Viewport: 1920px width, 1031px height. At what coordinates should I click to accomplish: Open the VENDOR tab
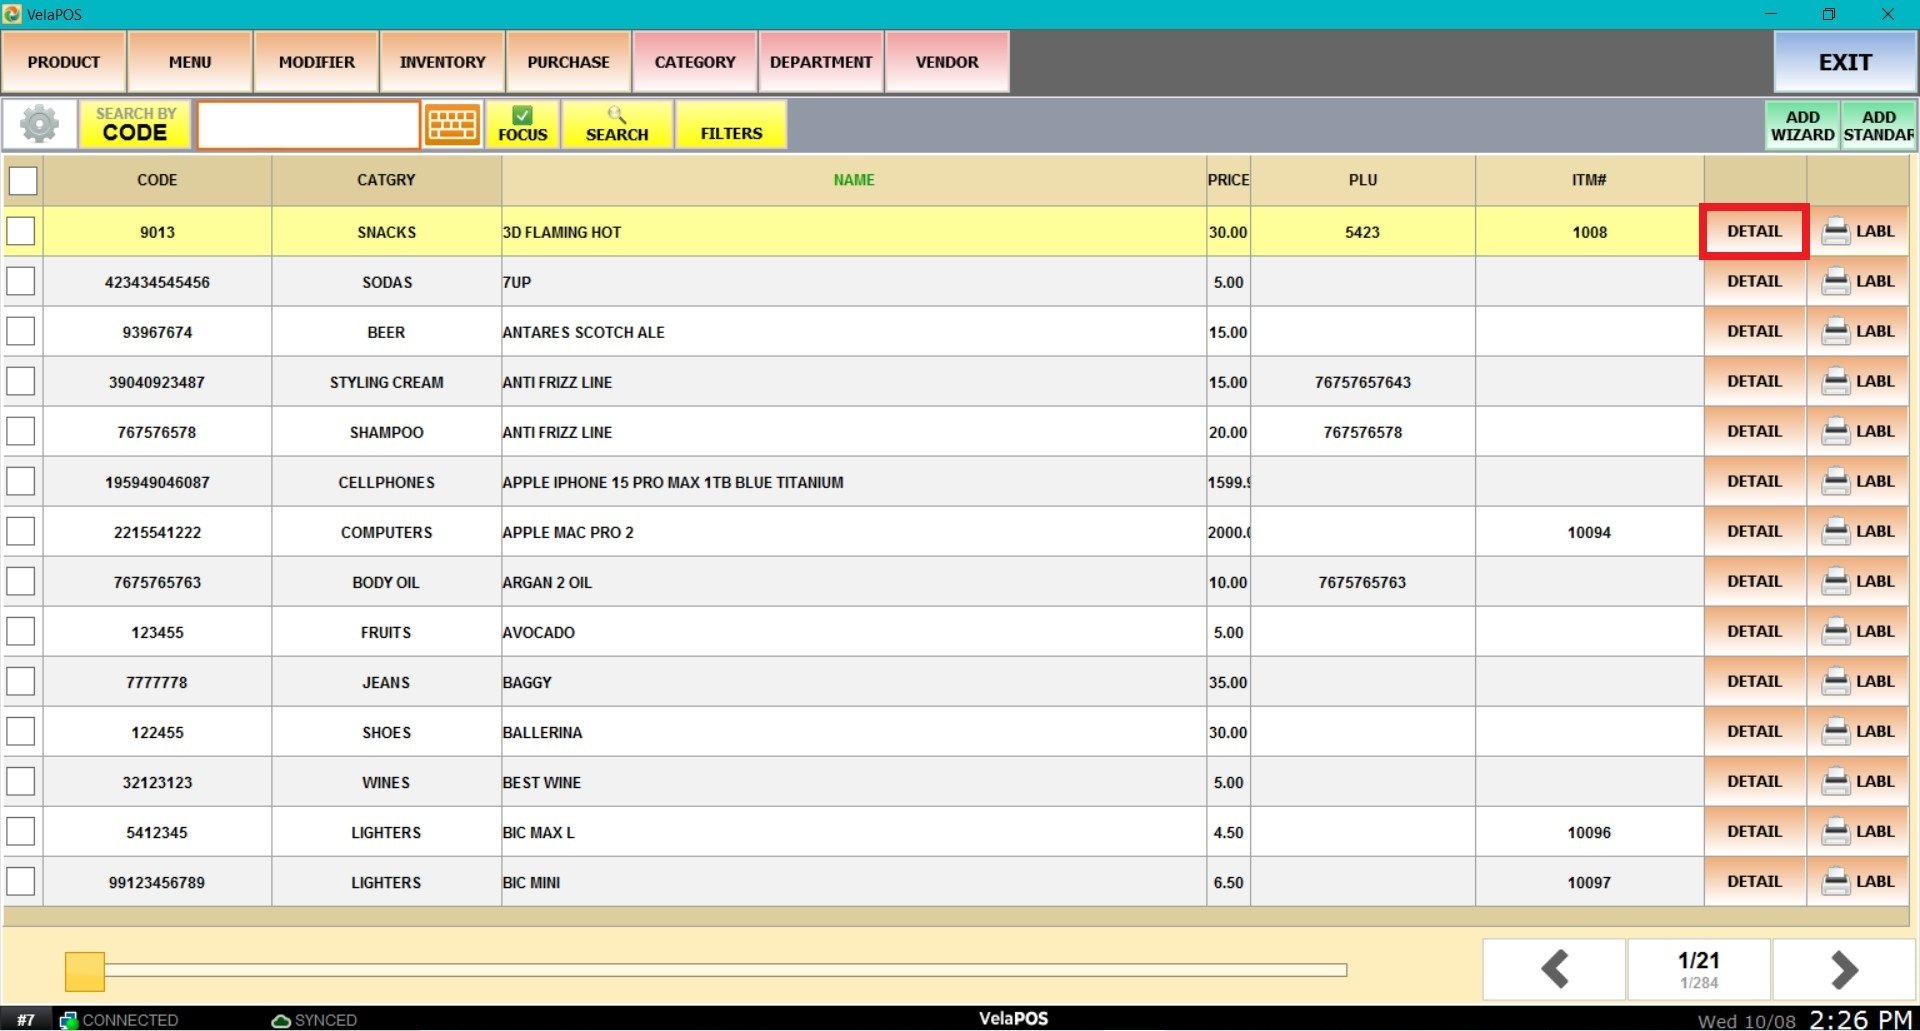pos(946,62)
